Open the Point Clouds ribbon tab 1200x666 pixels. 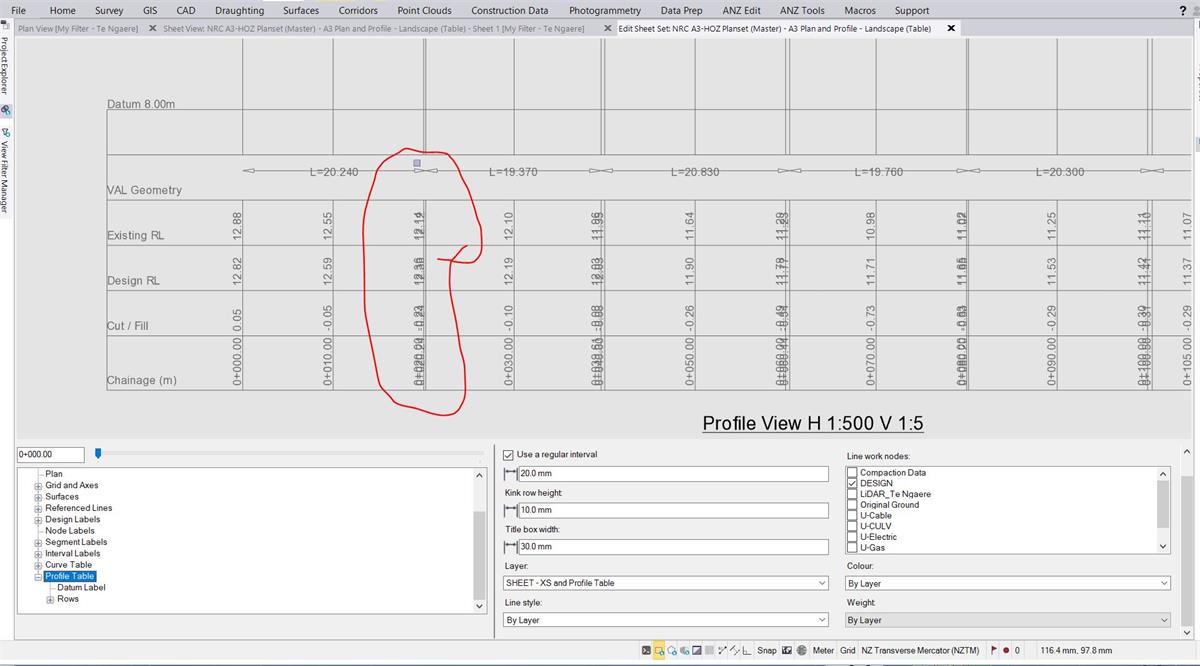424,10
